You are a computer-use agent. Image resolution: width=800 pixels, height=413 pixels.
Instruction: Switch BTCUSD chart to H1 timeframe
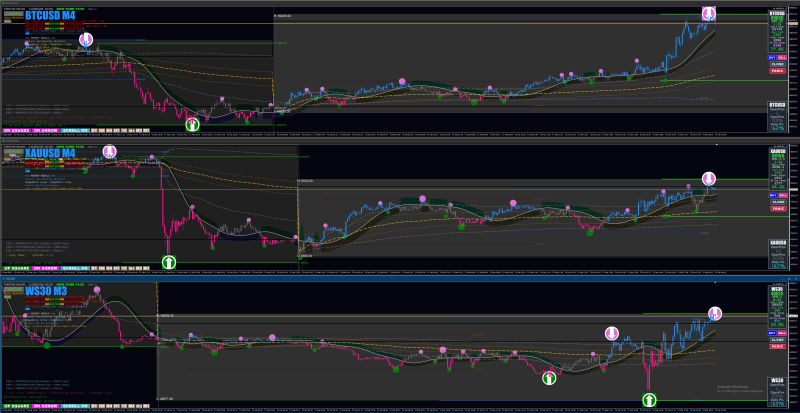tap(117, 131)
